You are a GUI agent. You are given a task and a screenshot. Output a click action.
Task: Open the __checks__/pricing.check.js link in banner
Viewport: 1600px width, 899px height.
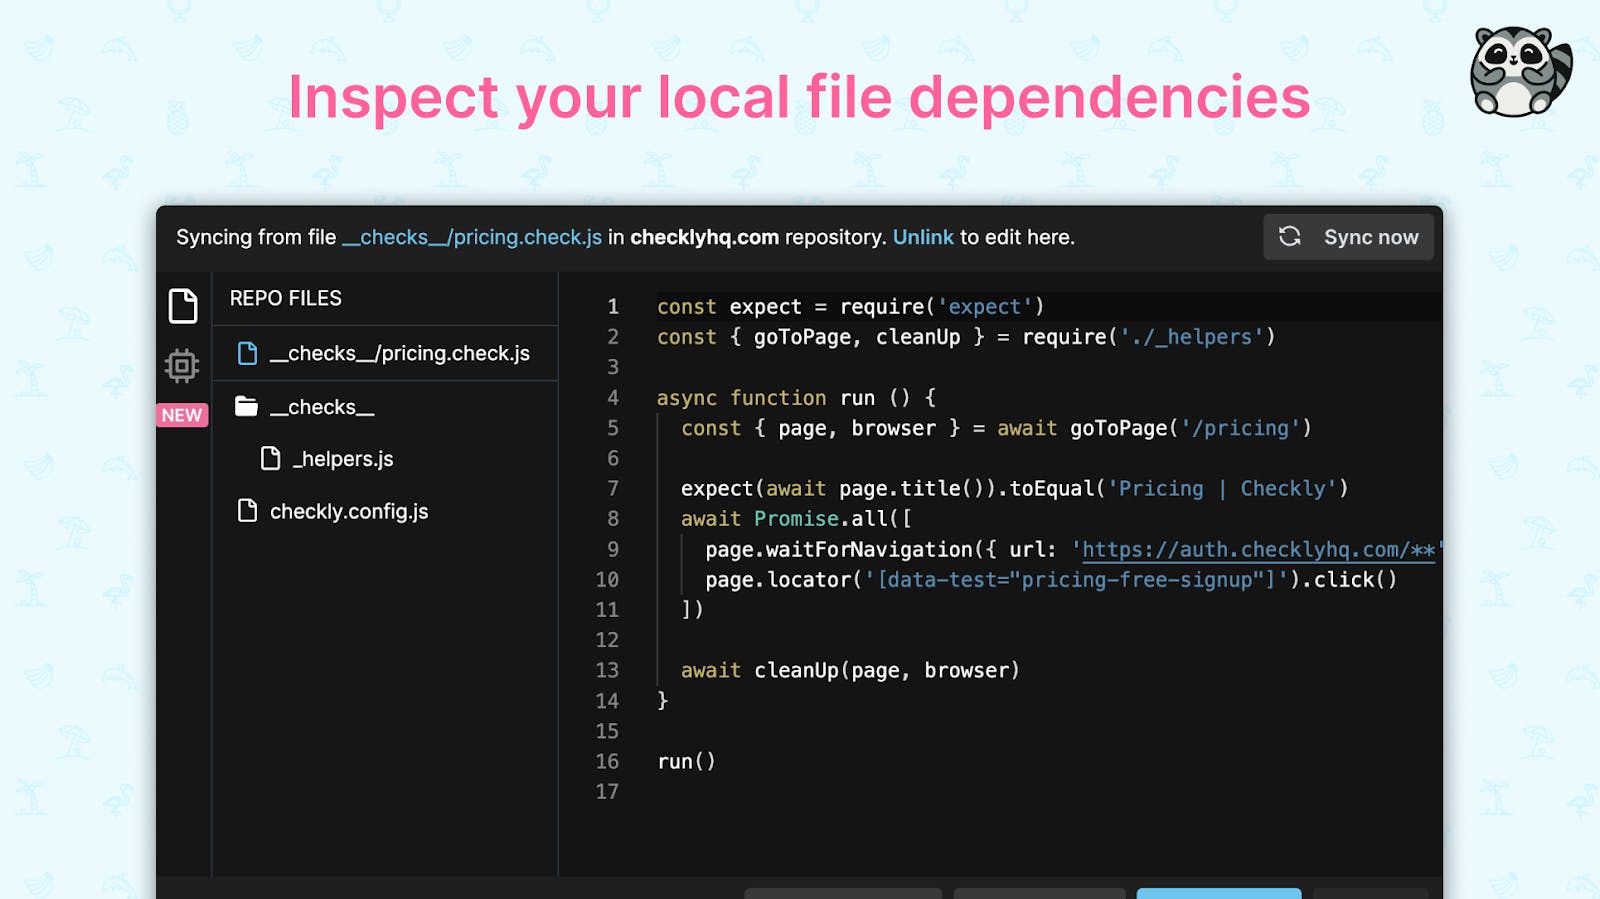(x=472, y=237)
